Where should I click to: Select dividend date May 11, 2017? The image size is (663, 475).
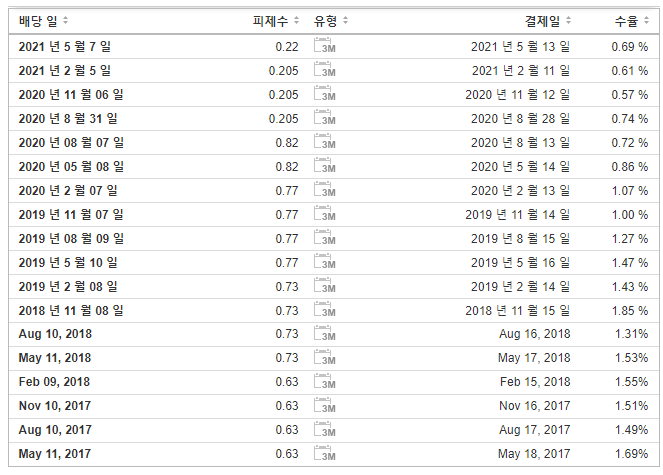55,455
